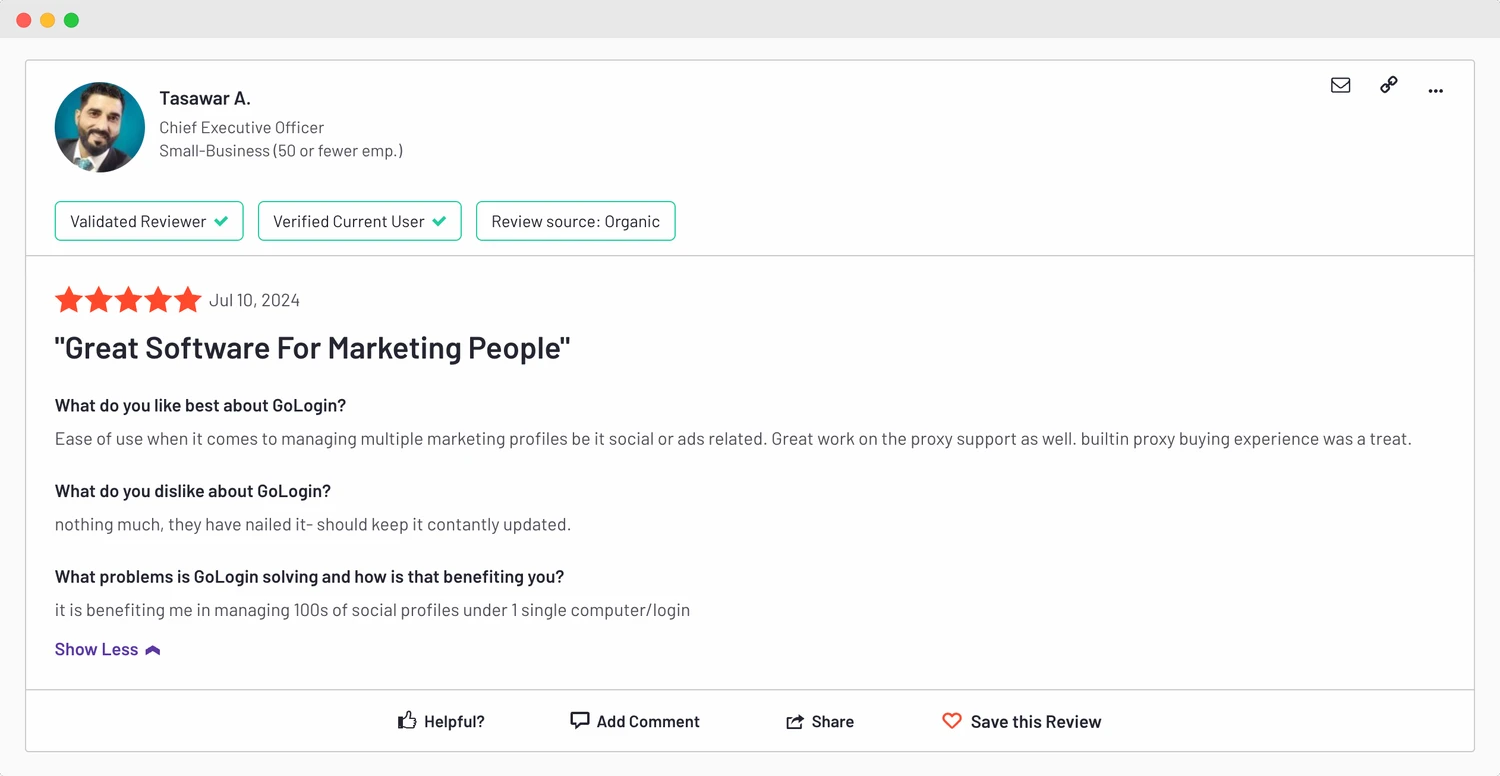This screenshot has height=776, width=1500.
Task: Click 'What problems is GoLogin solving' heading
Action: point(310,577)
